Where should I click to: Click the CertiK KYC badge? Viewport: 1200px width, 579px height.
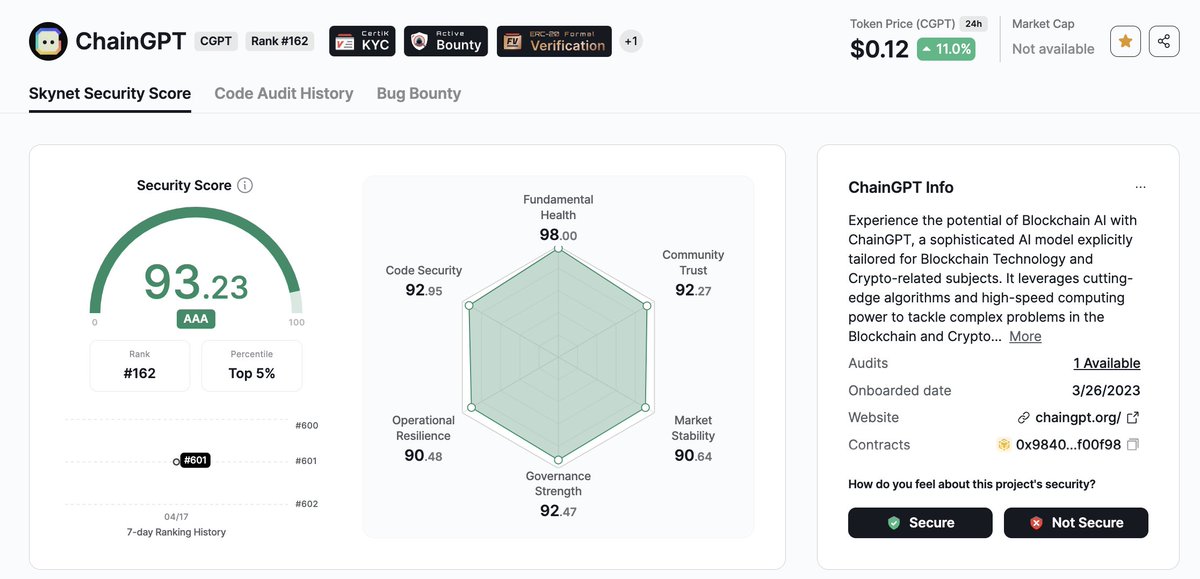[362, 41]
